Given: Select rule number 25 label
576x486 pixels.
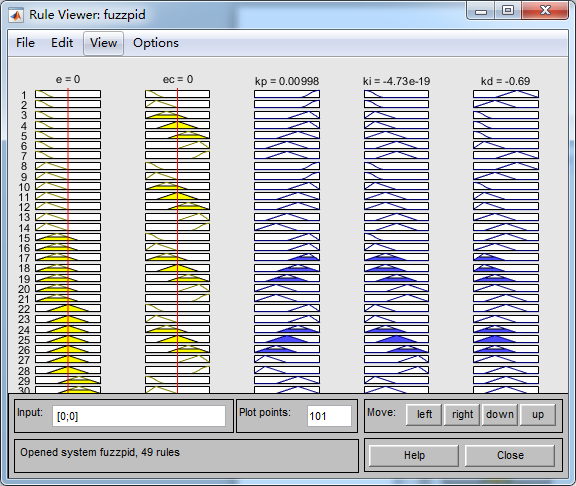Looking at the screenshot, I should [x=24, y=340].
